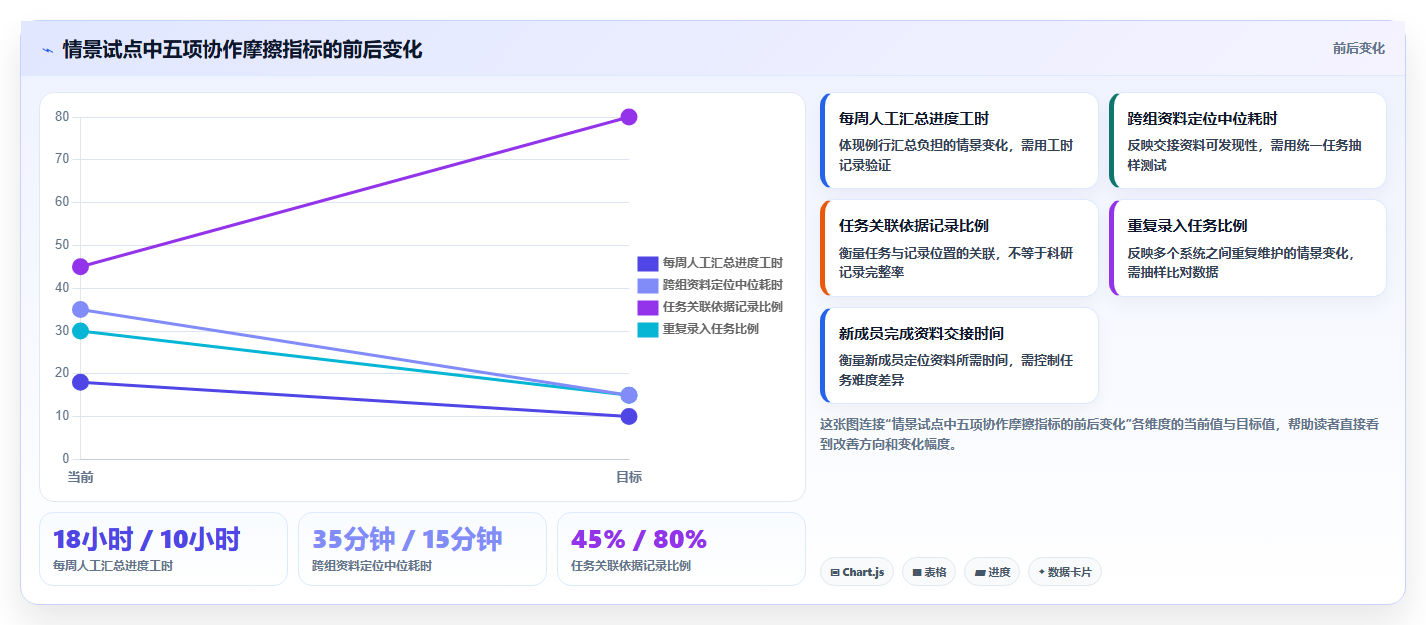This screenshot has width=1426, height=625.
Task: Click the light-blue current point at 35
Action: pyautogui.click(x=81, y=310)
